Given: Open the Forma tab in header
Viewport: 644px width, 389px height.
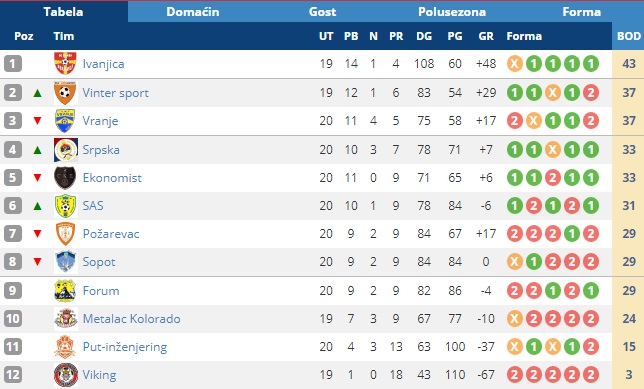Looking at the screenshot, I should (x=581, y=12).
